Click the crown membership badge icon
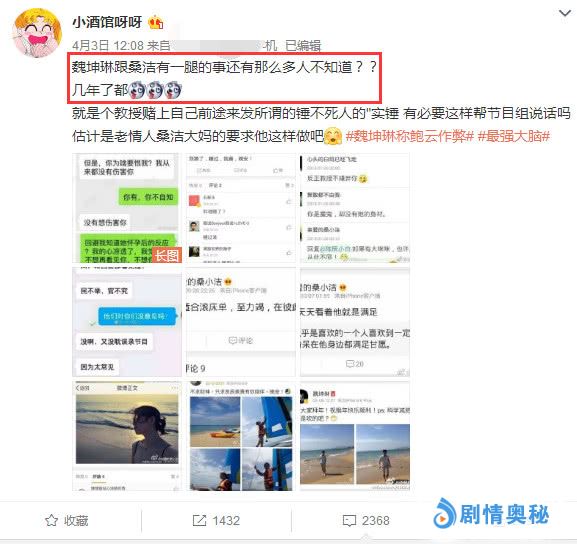 coord(156,23)
